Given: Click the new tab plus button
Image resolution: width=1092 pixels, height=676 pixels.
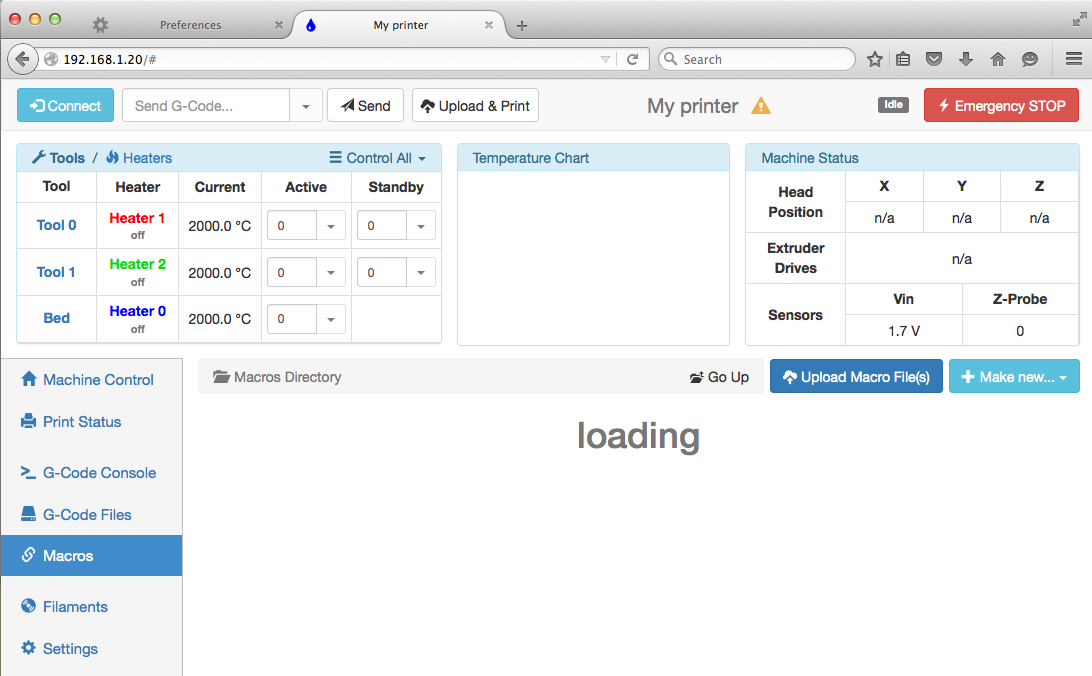Looking at the screenshot, I should pos(522,25).
